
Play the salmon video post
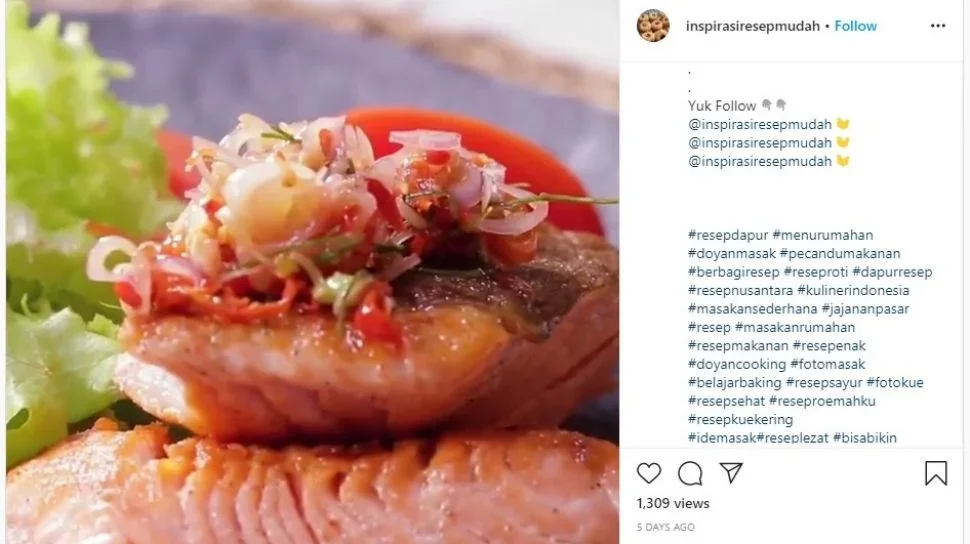[x=312, y=272]
